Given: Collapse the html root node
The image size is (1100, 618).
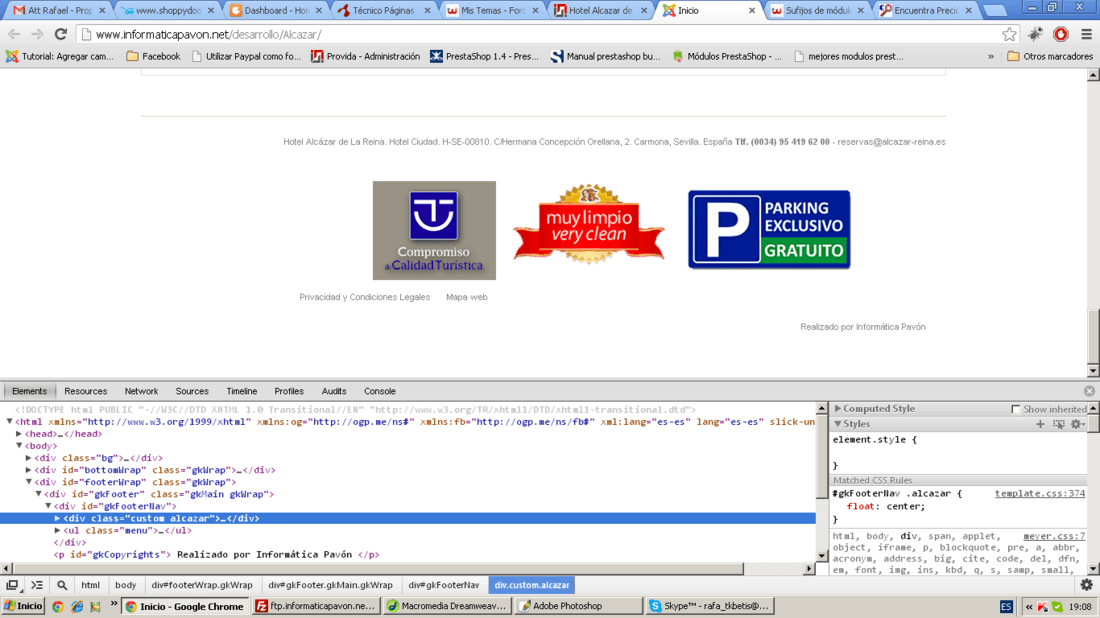Looking at the screenshot, I should 10,422.
